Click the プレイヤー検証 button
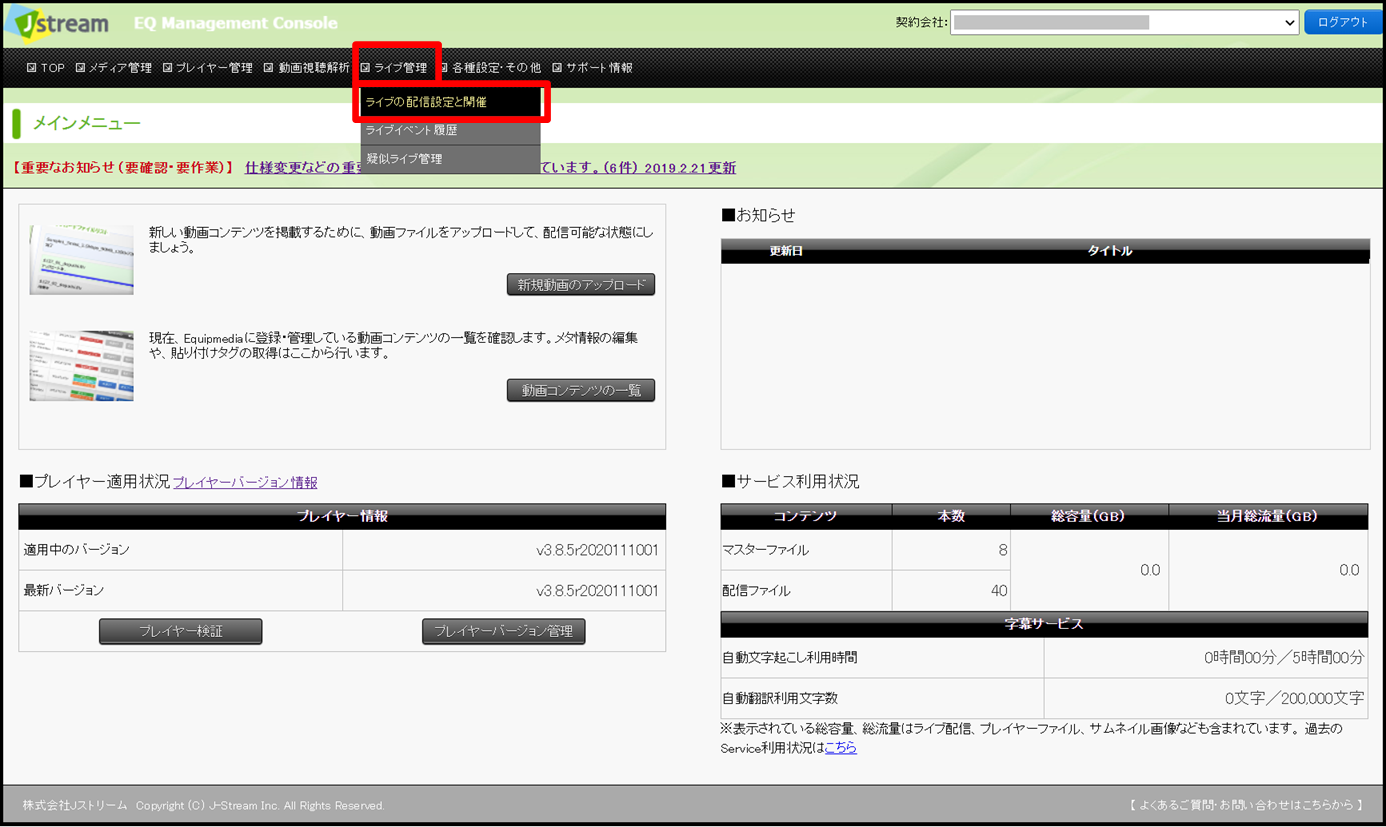The image size is (1386, 827). [x=181, y=631]
